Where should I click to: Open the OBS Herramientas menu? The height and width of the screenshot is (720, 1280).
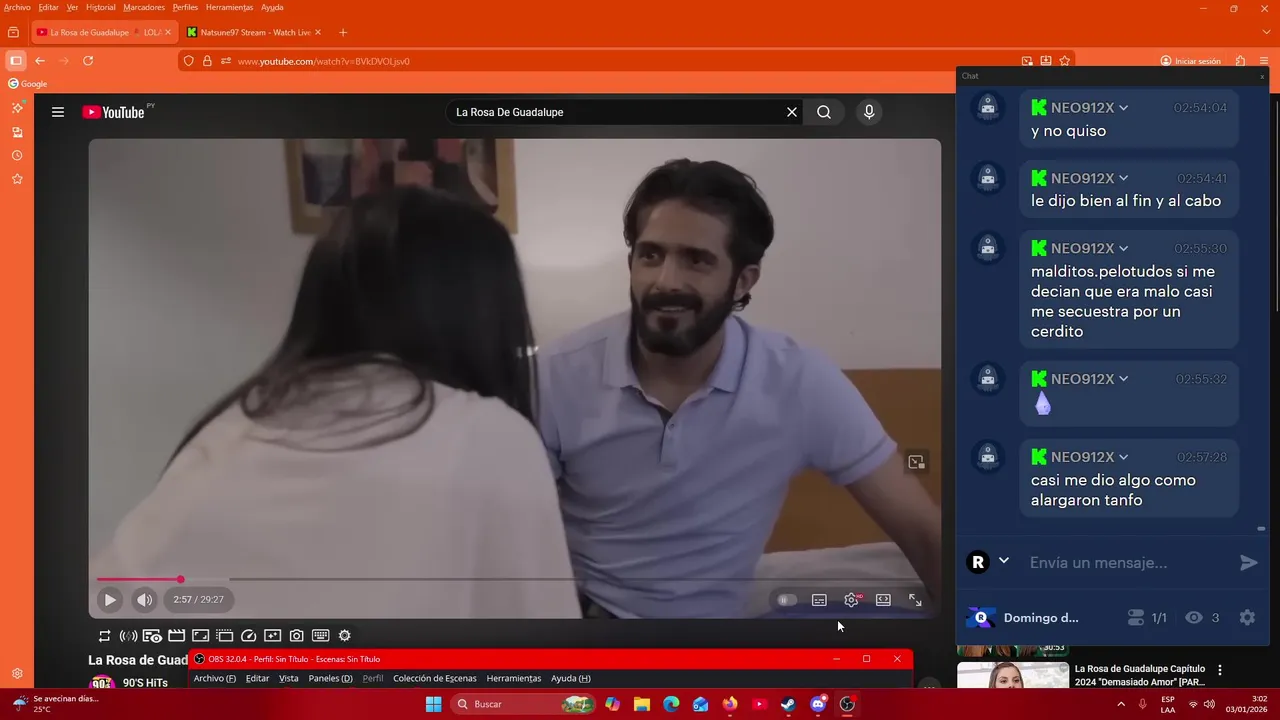[x=514, y=678]
